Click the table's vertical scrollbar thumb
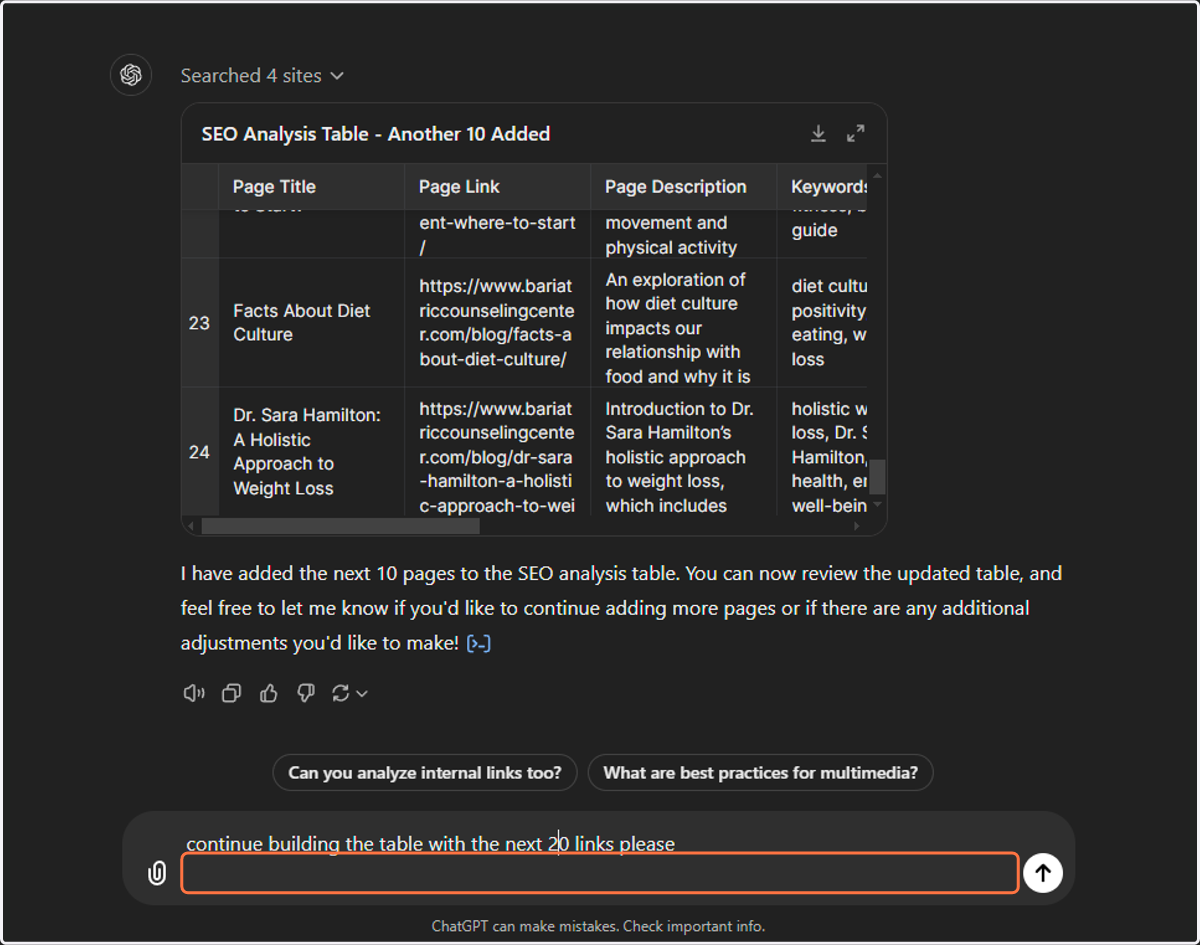 pos(877,477)
